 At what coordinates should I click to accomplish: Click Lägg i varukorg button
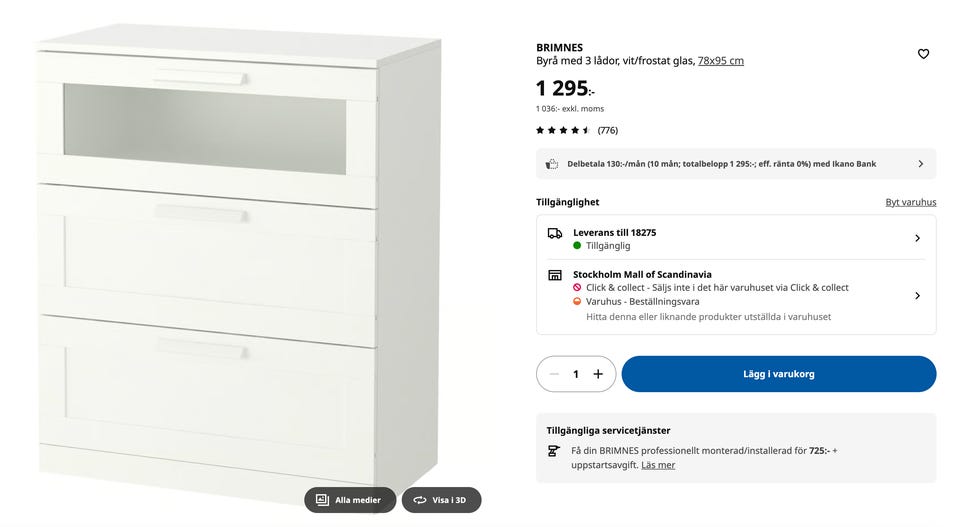click(x=778, y=374)
